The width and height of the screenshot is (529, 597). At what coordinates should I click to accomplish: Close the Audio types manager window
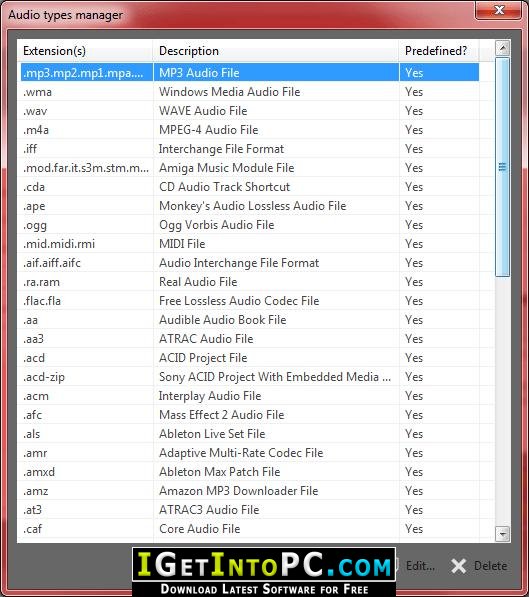(x=499, y=10)
